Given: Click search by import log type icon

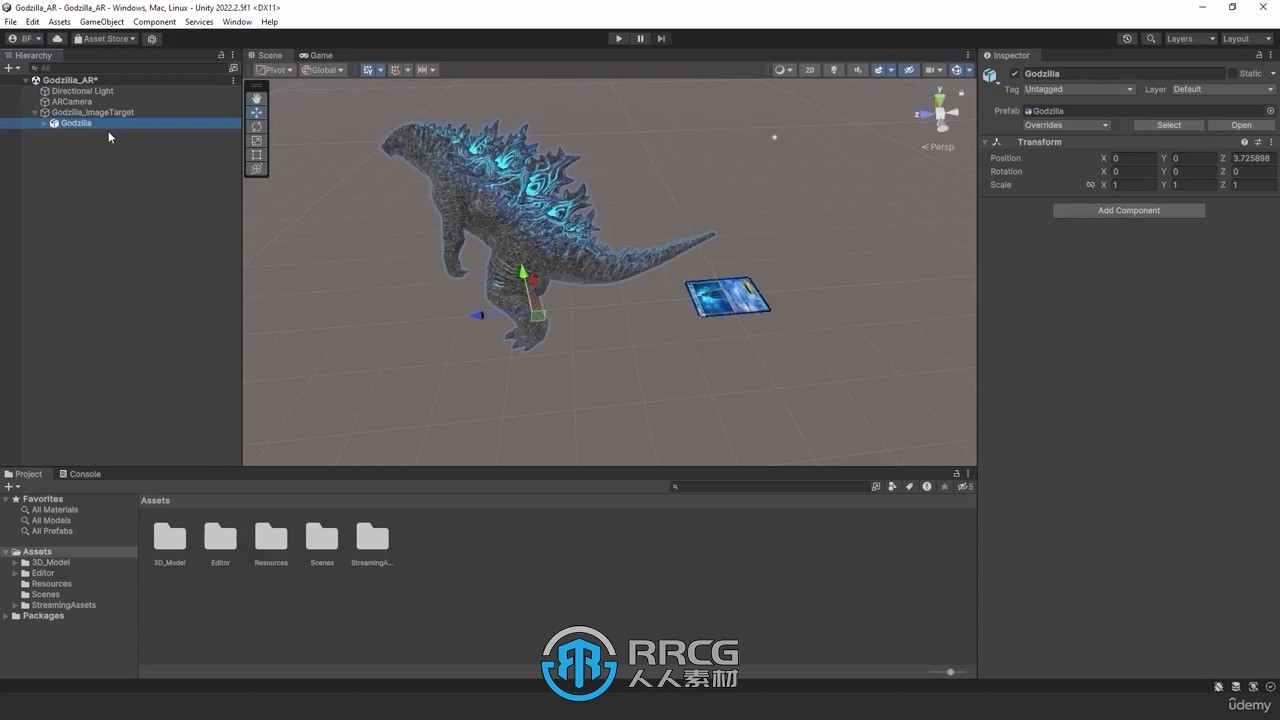Looking at the screenshot, I should 927,487.
